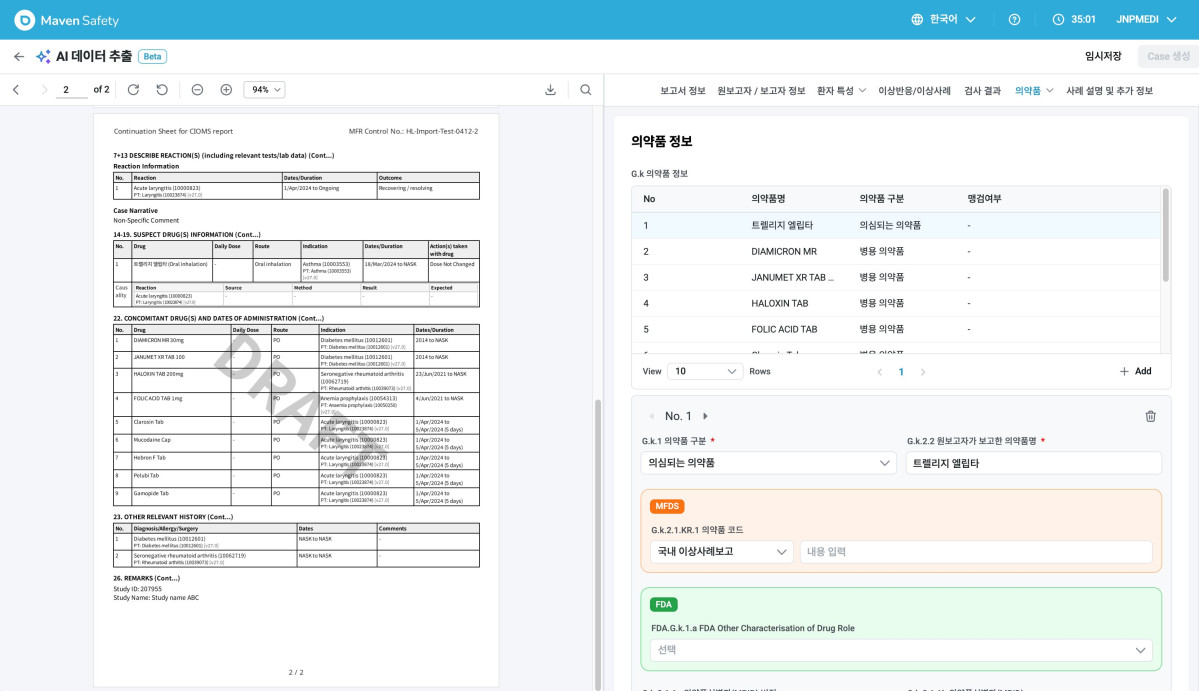The image size is (1199, 691).
Task: Click the drug table vertical scrollbar
Action: [1165, 235]
